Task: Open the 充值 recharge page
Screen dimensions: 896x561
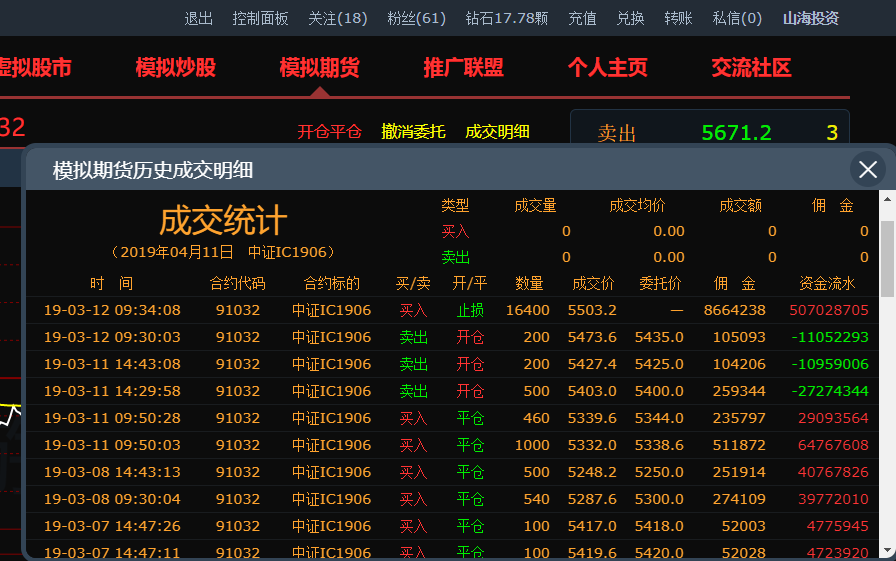Action: [x=582, y=18]
